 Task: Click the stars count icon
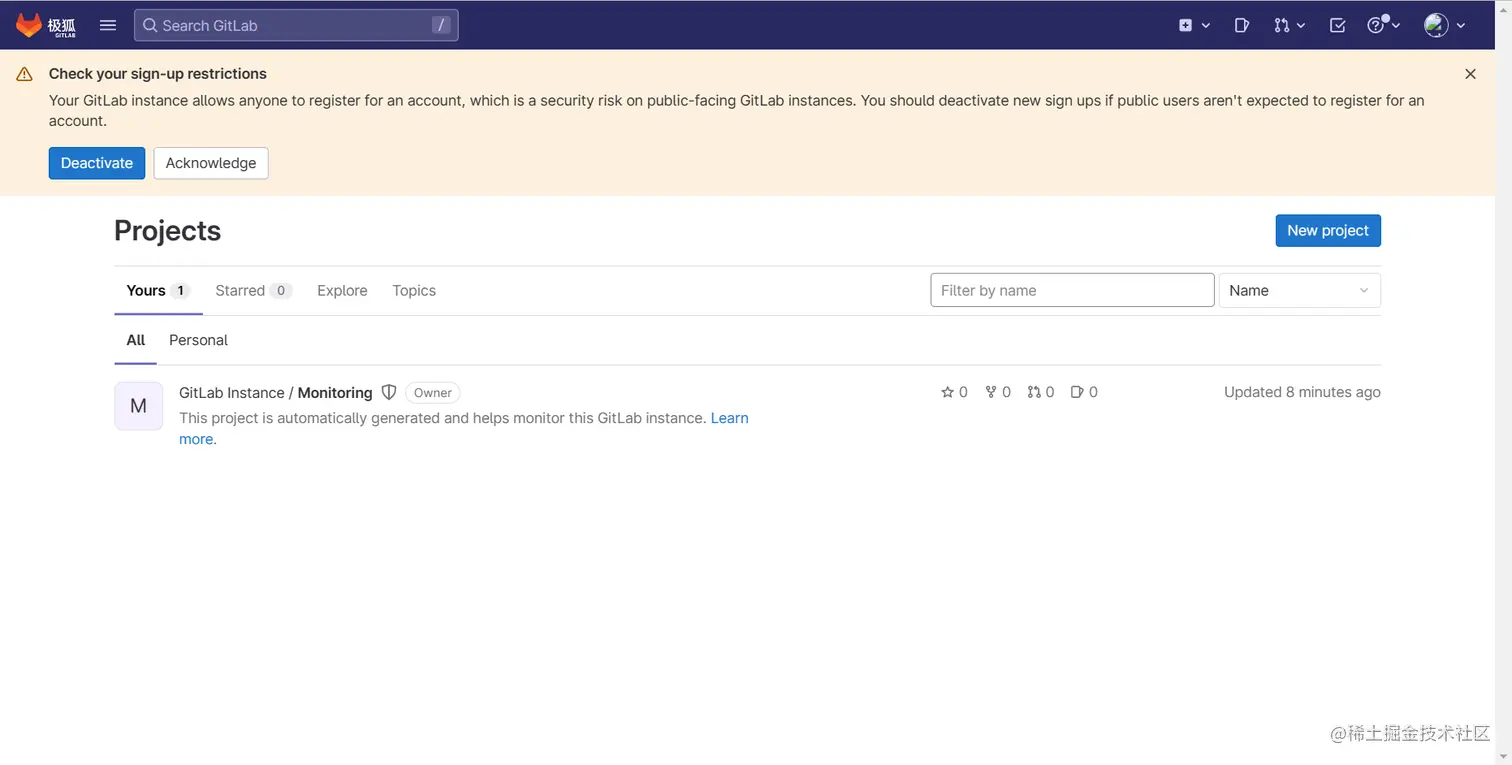pos(947,392)
